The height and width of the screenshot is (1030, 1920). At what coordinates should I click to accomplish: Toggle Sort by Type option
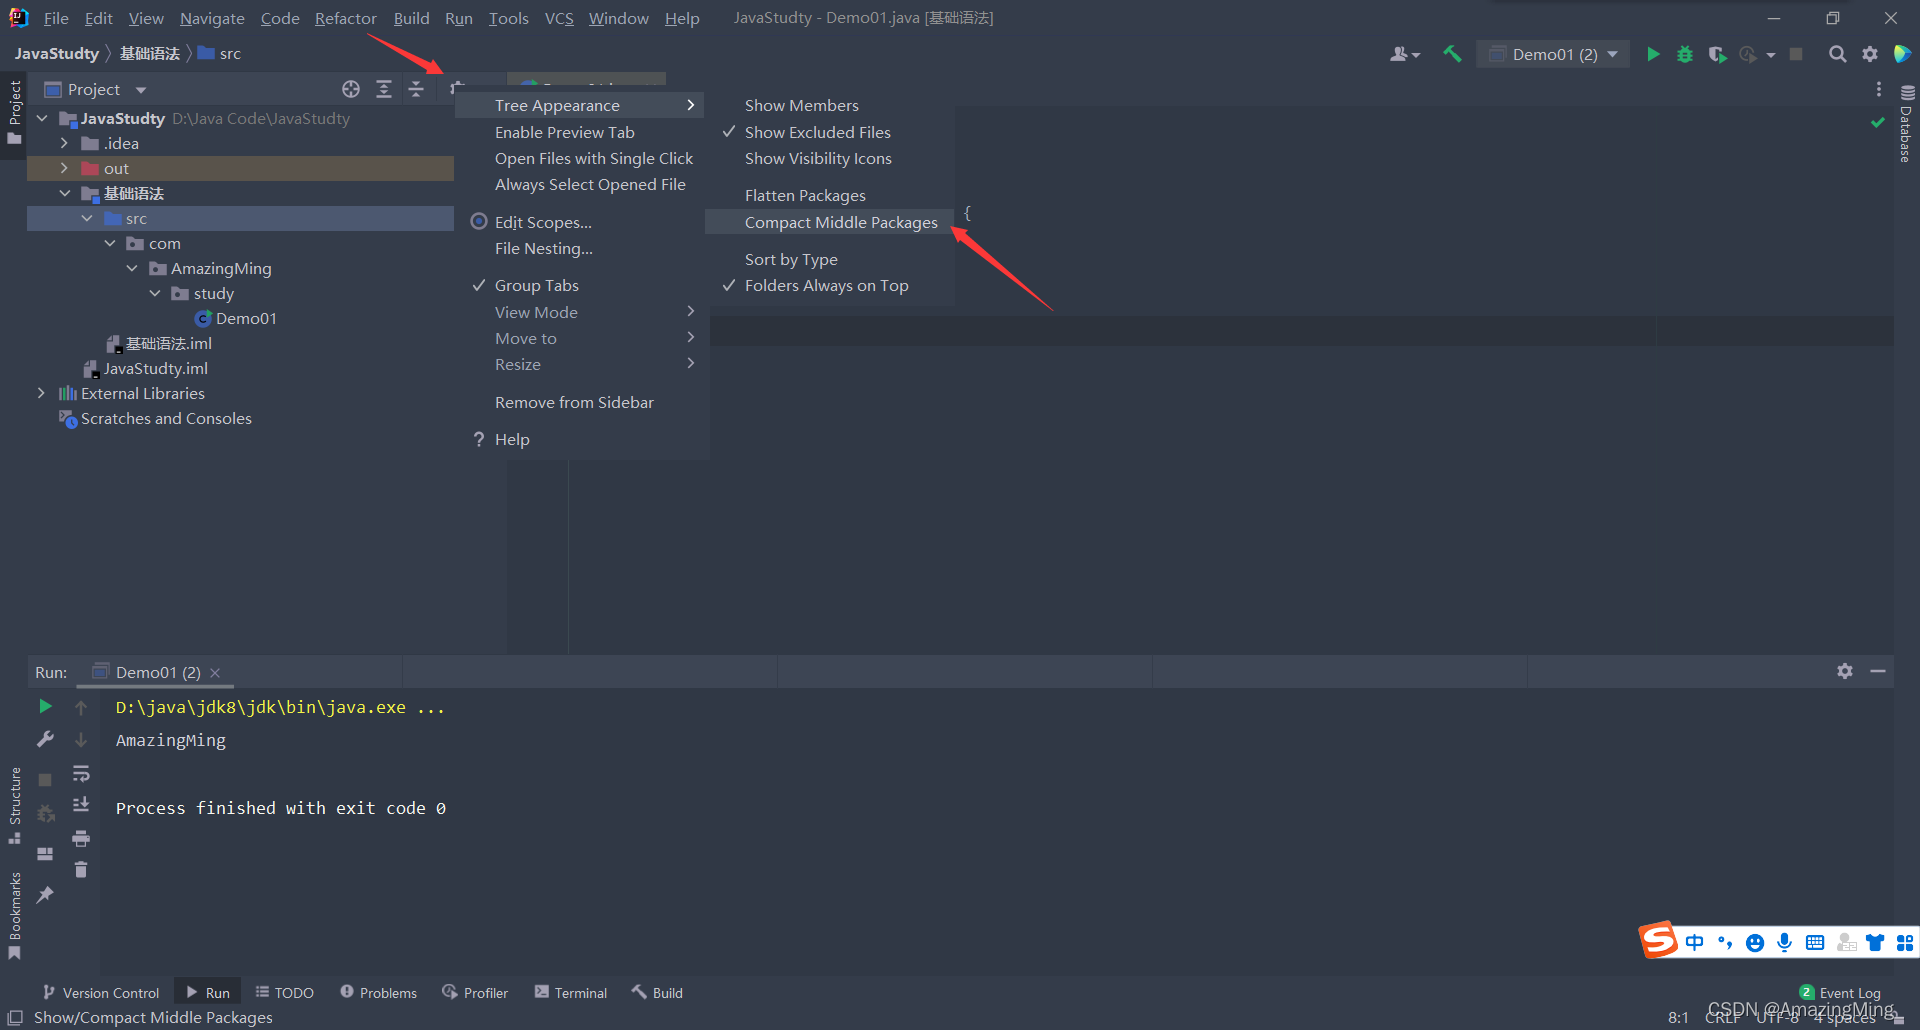pos(830,259)
